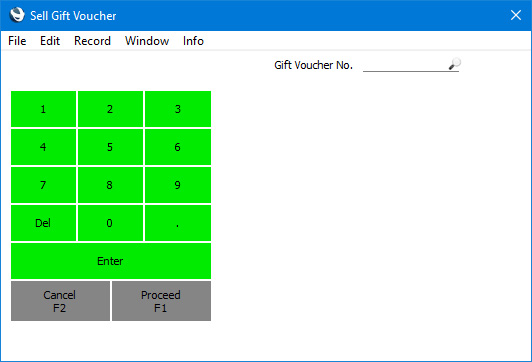The image size is (532, 362).
Task: Click the green Enter key
Action: 111,261
